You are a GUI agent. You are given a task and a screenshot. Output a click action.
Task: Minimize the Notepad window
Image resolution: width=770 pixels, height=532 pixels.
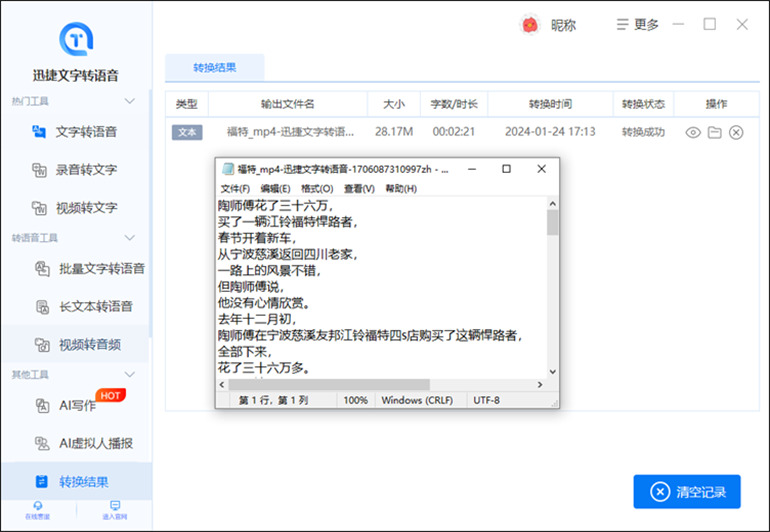[472, 169]
